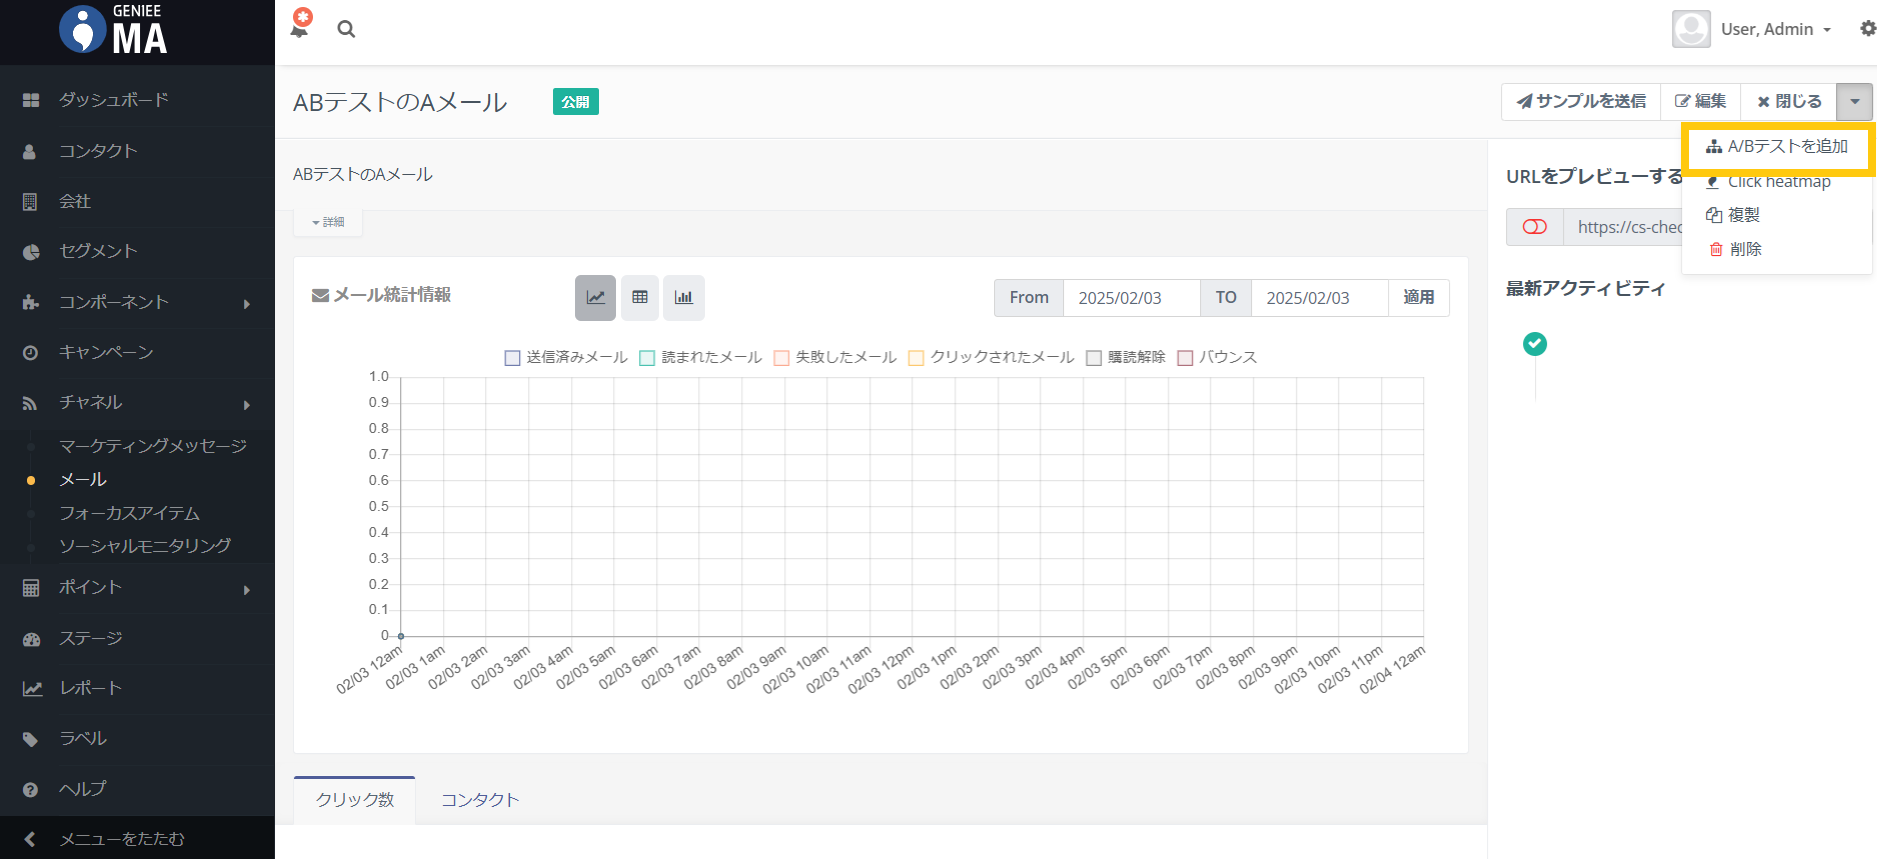Select A/Bテストを追加 from the menu
This screenshot has width=1877, height=859.
click(x=1777, y=147)
